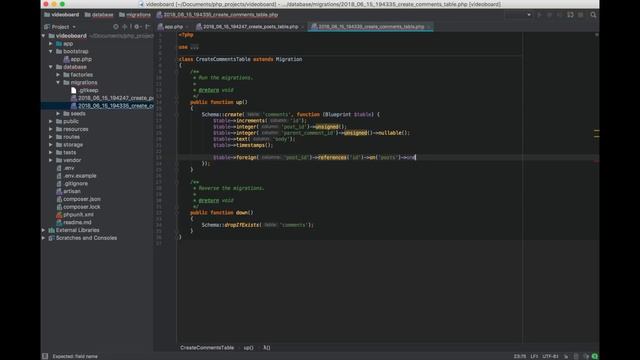Expand the factories folder
The width and height of the screenshot is (640, 360).
click(x=58, y=75)
